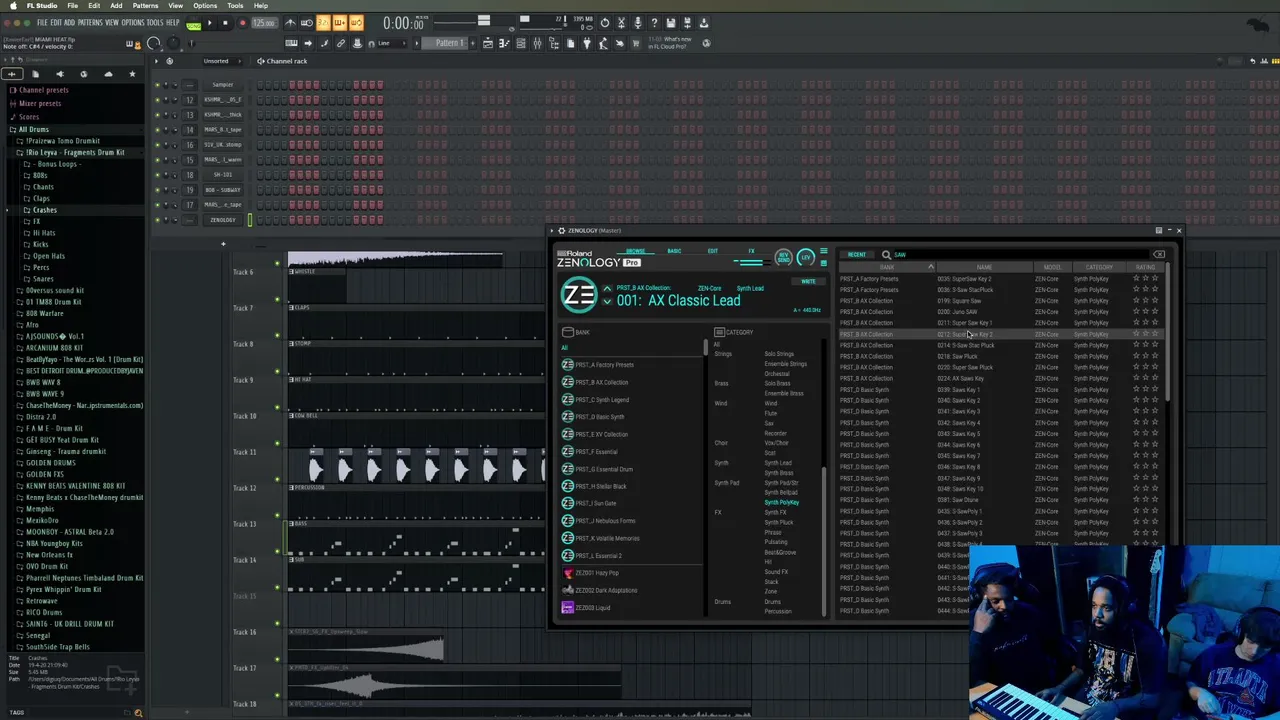Select the ZENOLOGY channel button in channel rack
Viewport: 1280px width, 720px height.
(223, 220)
